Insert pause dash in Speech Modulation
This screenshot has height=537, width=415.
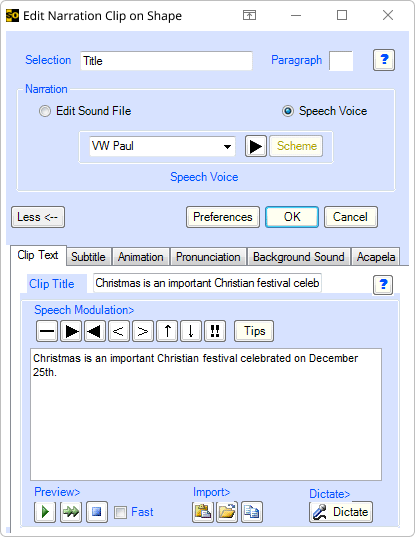click(47, 331)
